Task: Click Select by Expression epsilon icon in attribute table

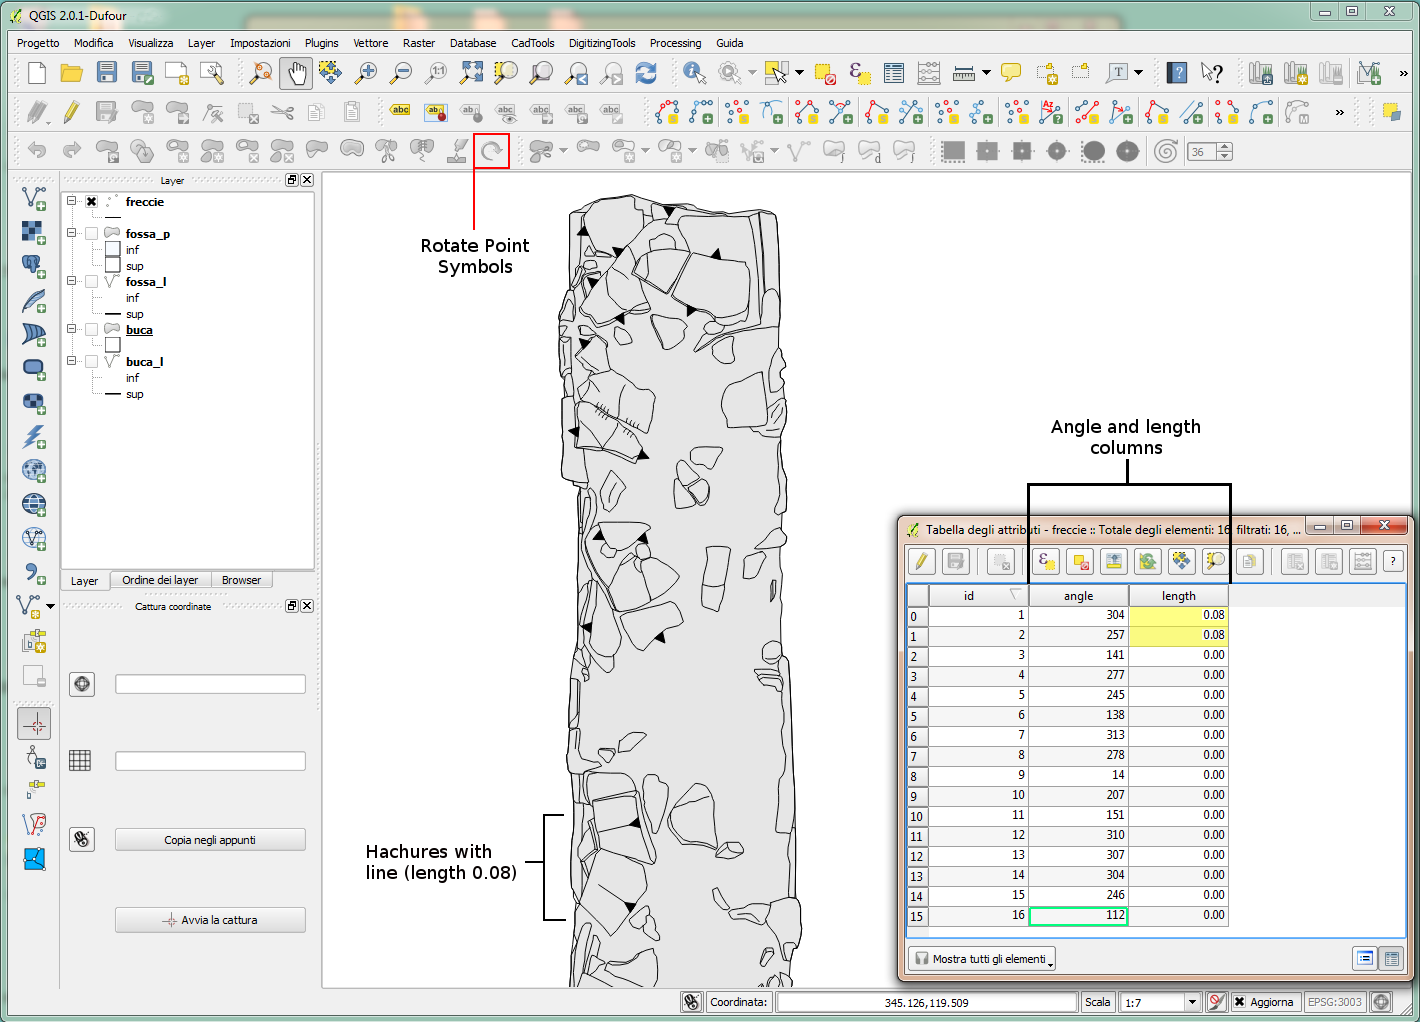Action: (x=1046, y=561)
